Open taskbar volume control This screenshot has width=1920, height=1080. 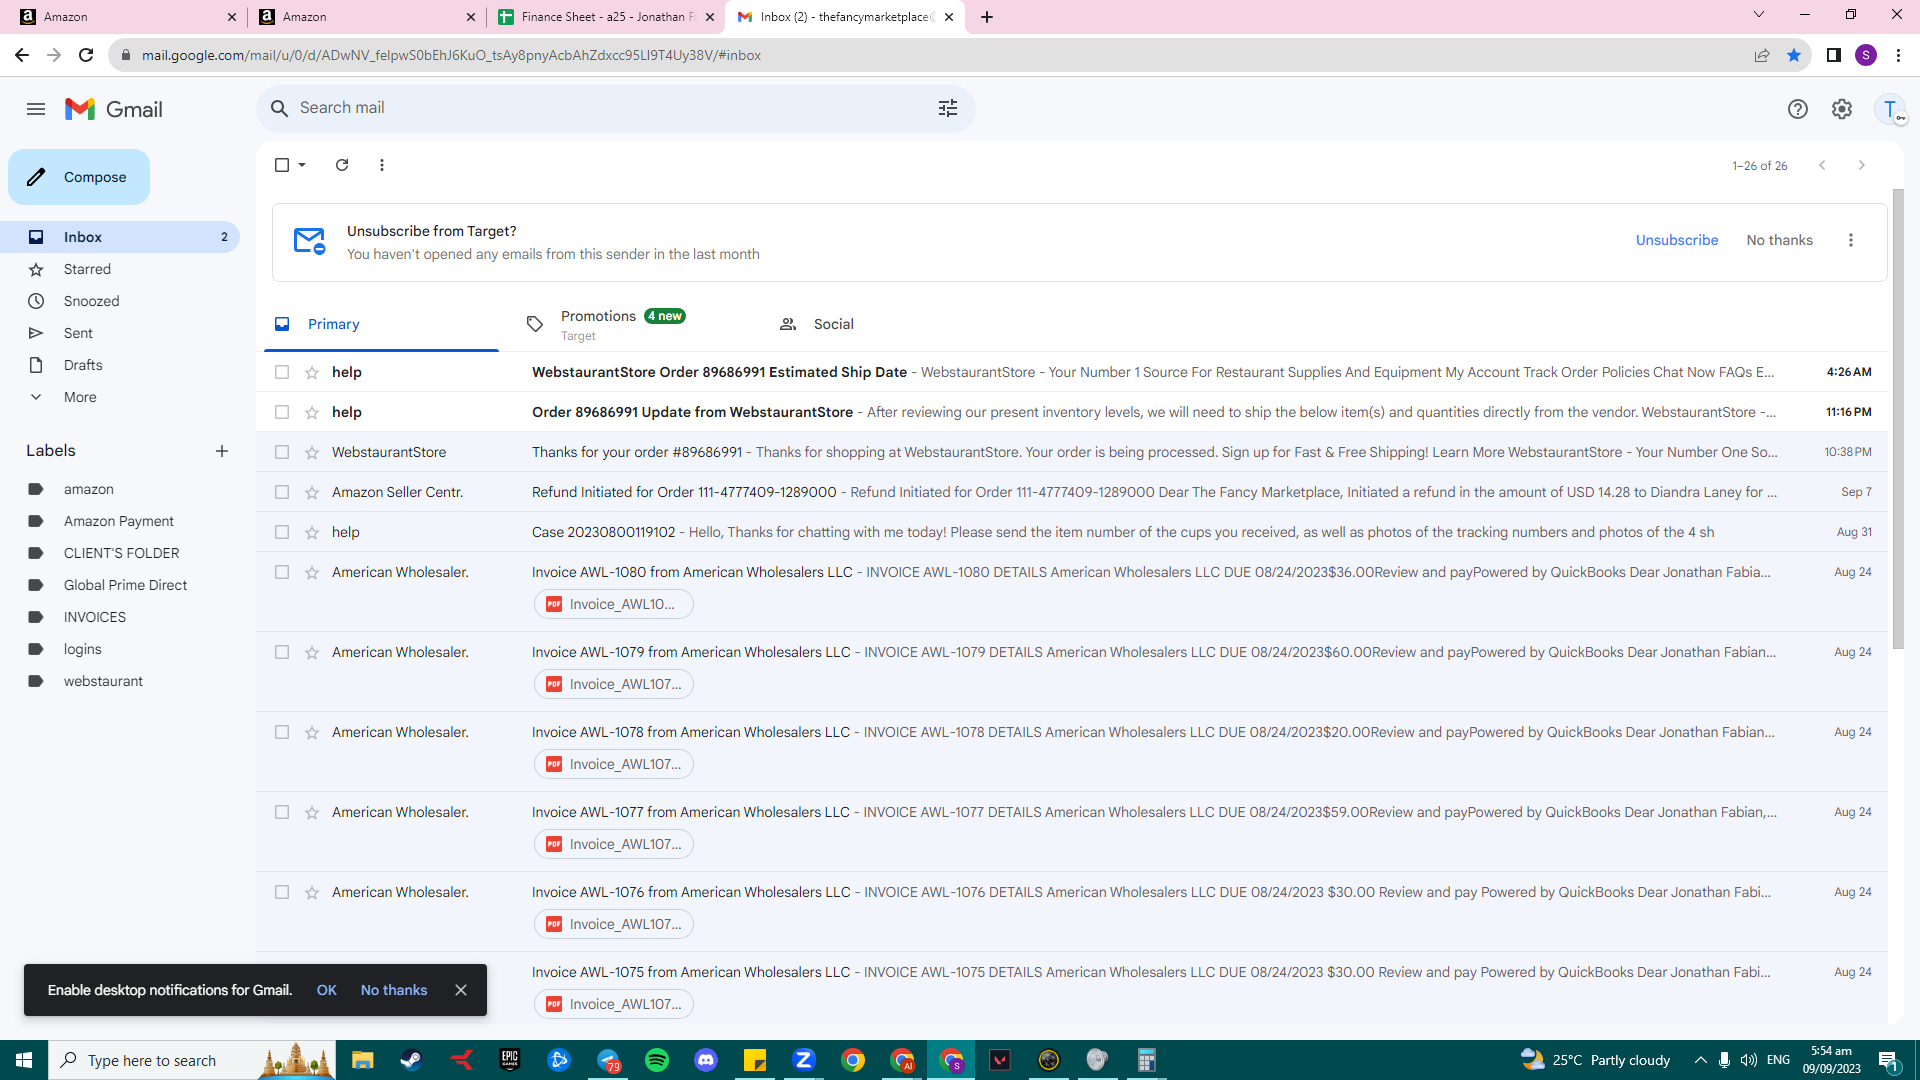click(x=1749, y=1060)
